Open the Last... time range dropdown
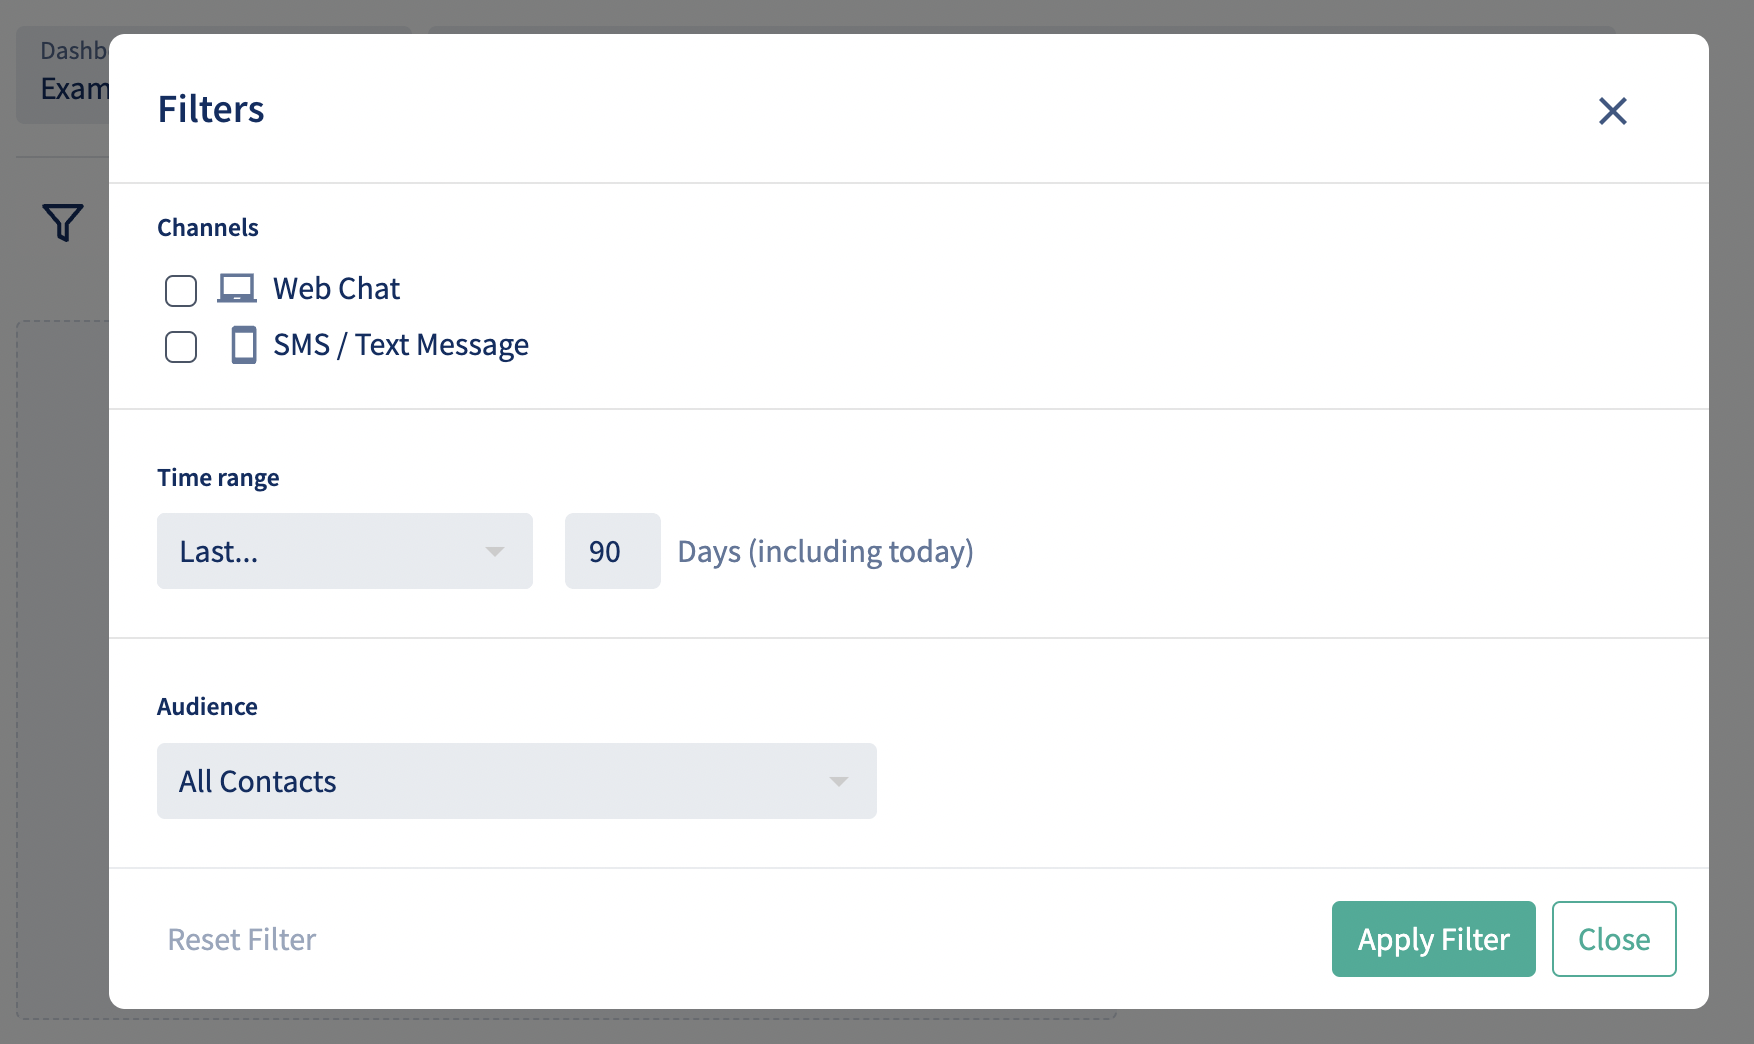 coord(345,551)
